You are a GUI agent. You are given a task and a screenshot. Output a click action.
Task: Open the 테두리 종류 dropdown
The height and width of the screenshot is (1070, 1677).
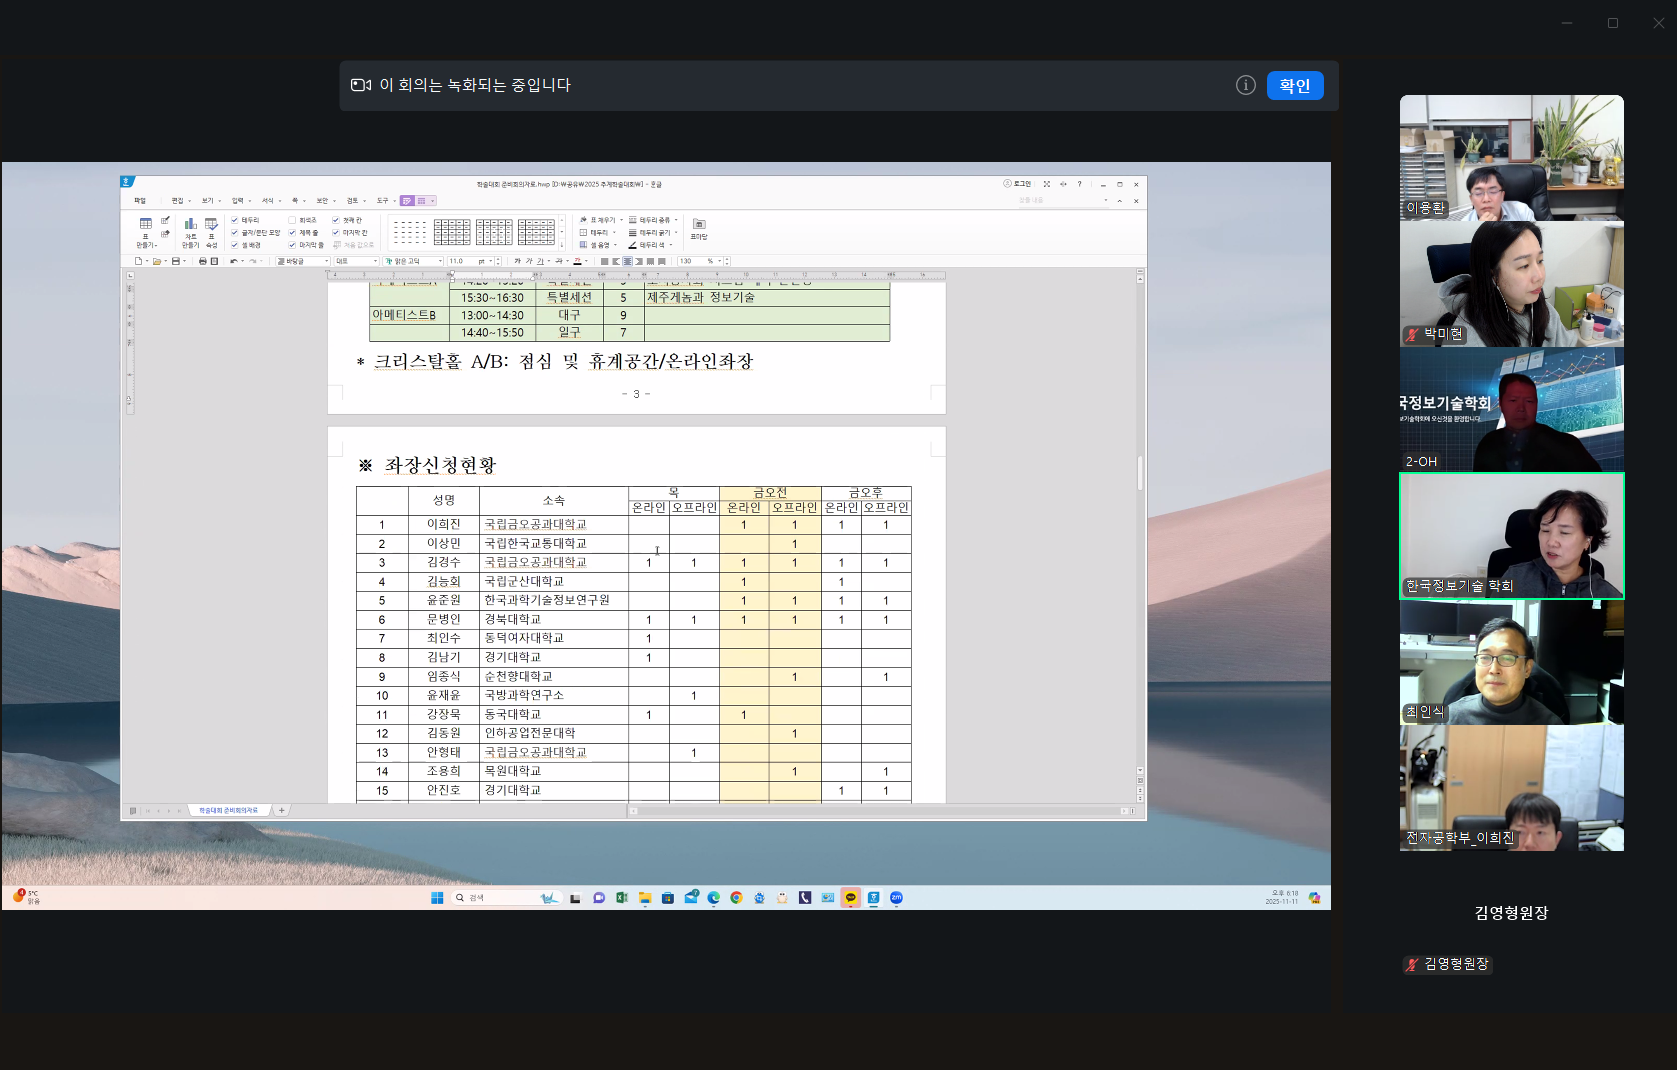pyautogui.click(x=676, y=220)
